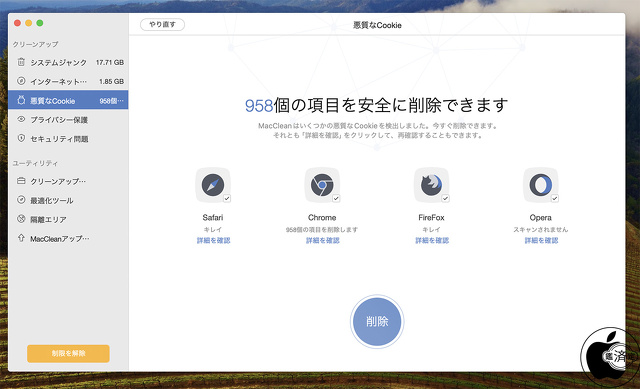Click the 隔離エリア icon
The image size is (640, 389).
click(21, 219)
